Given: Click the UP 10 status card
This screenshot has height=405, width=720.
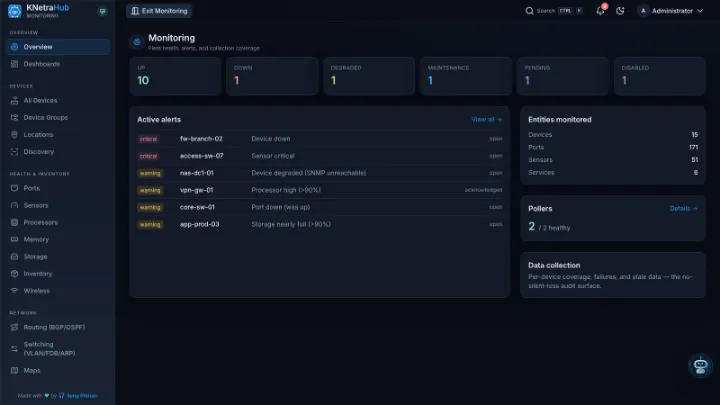Looking at the screenshot, I should coord(175,76).
